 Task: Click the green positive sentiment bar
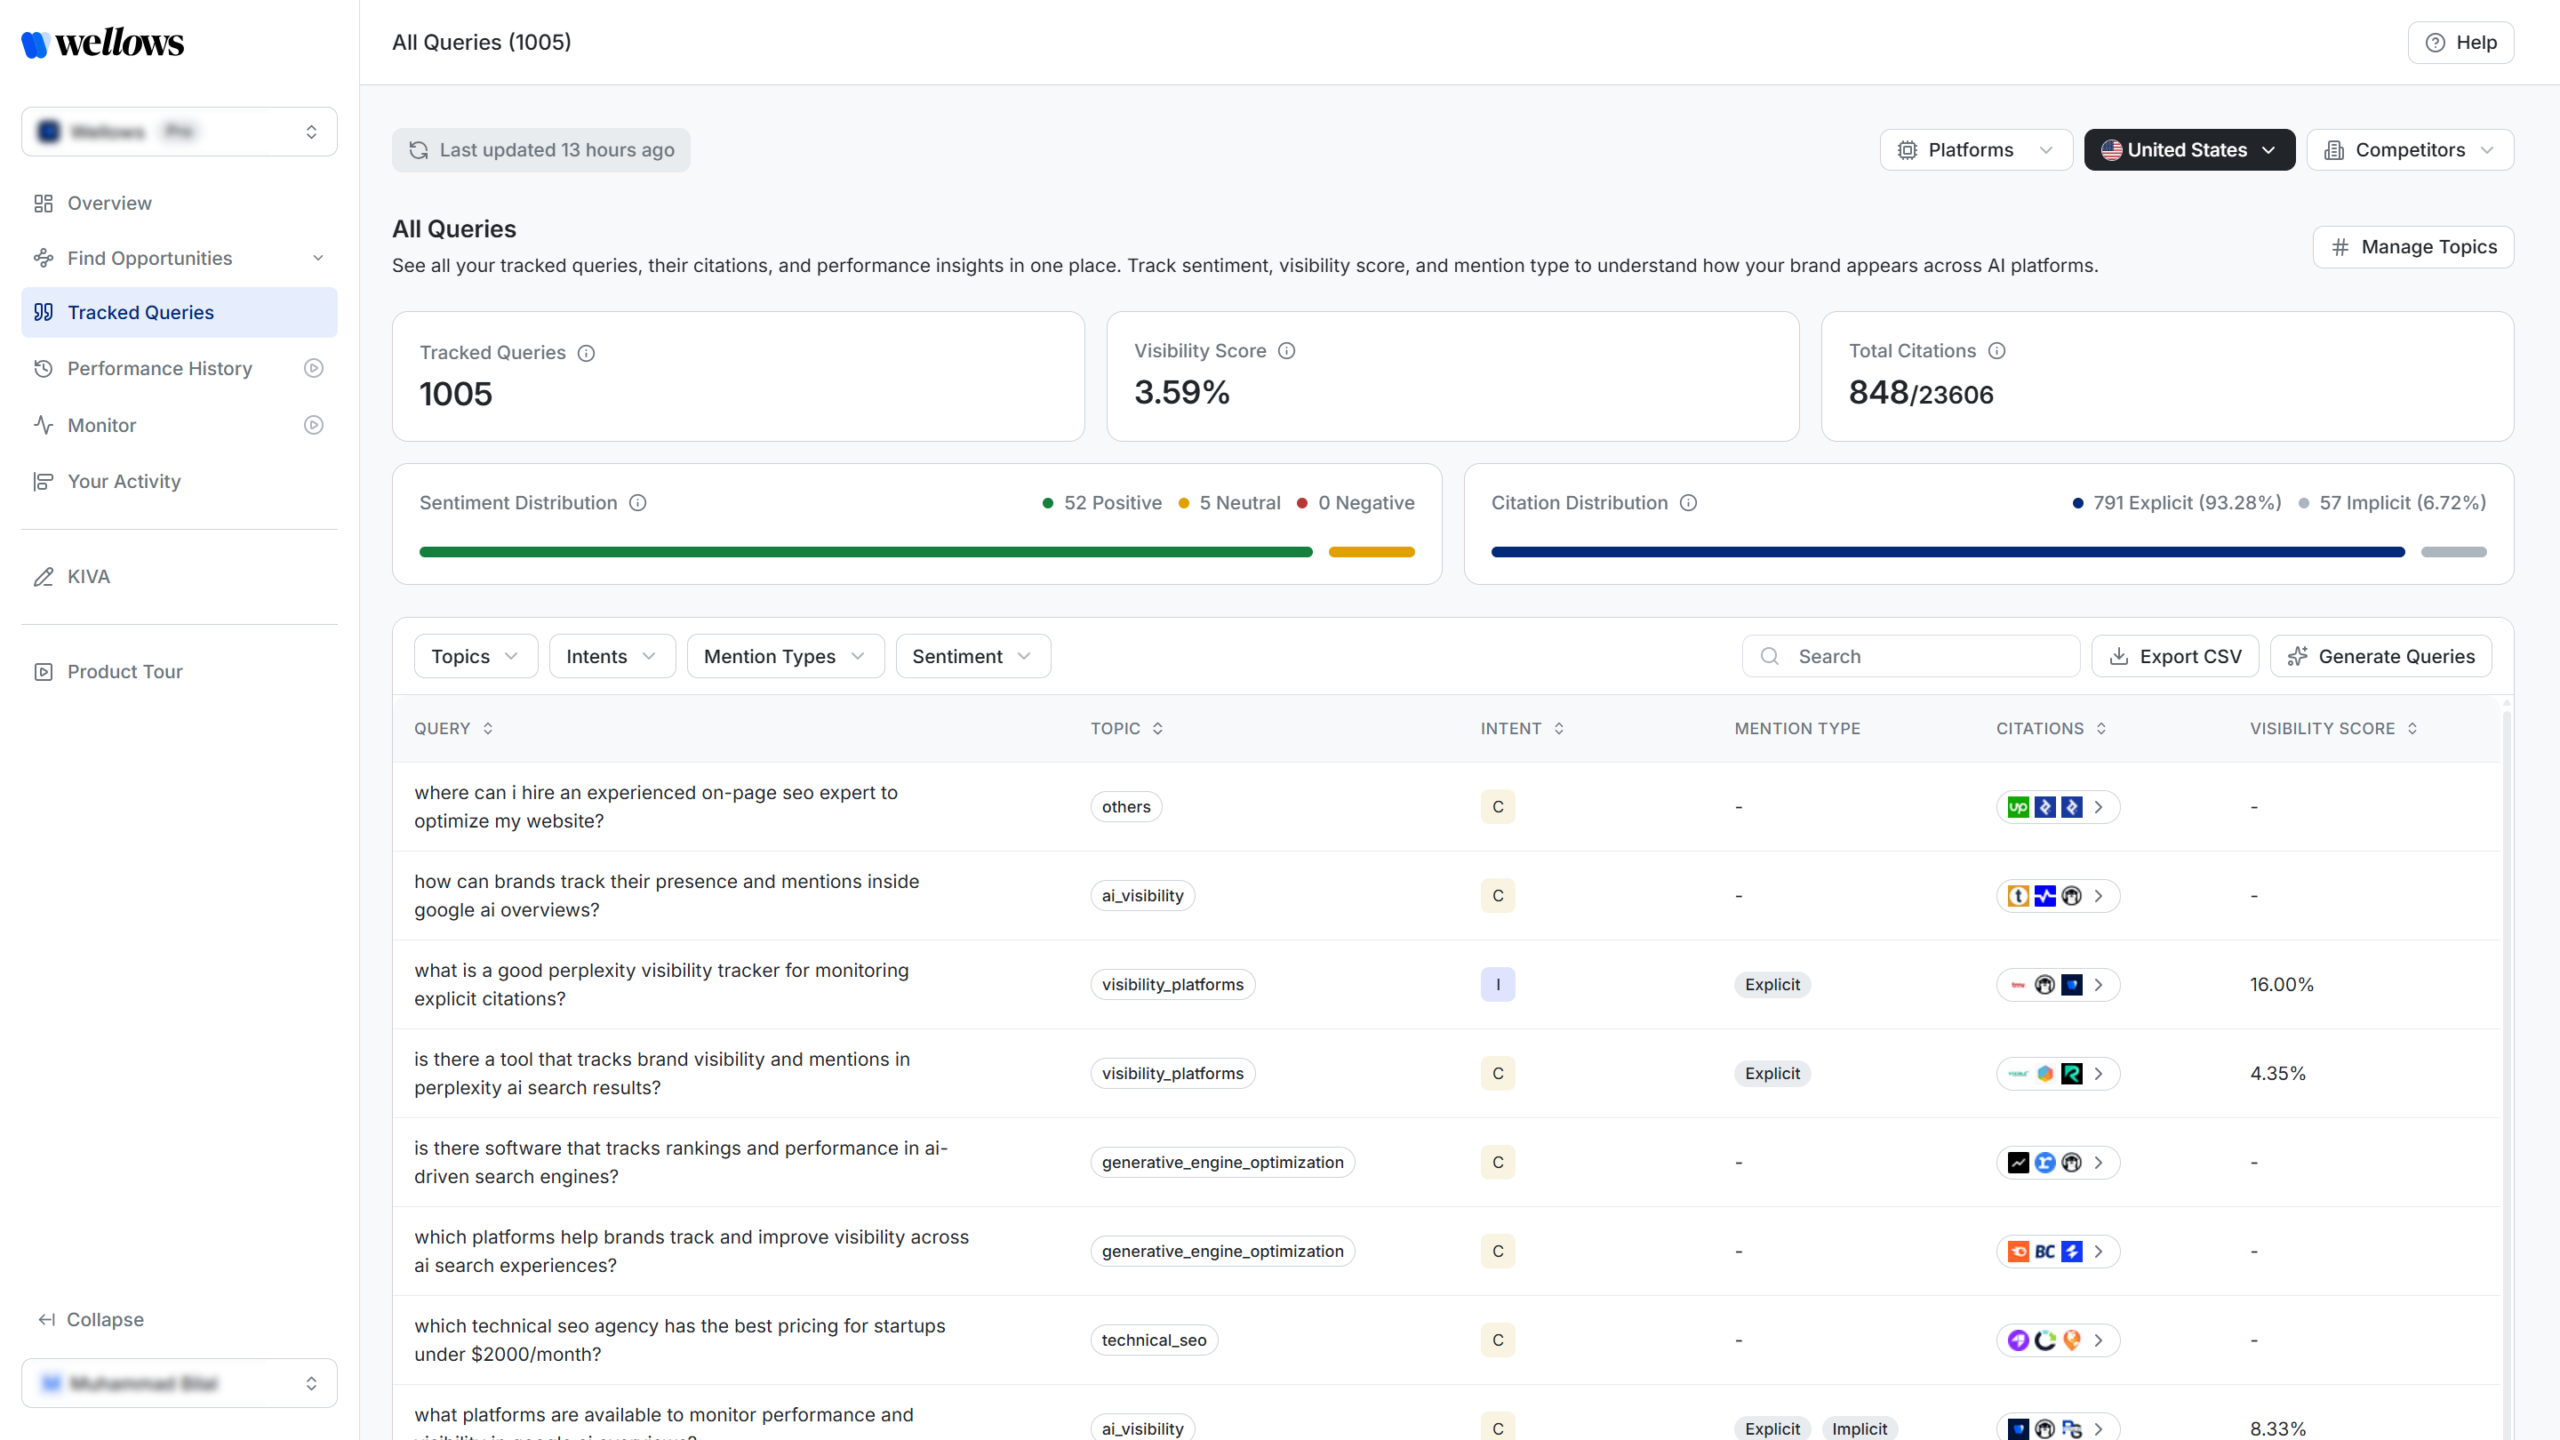click(x=865, y=552)
